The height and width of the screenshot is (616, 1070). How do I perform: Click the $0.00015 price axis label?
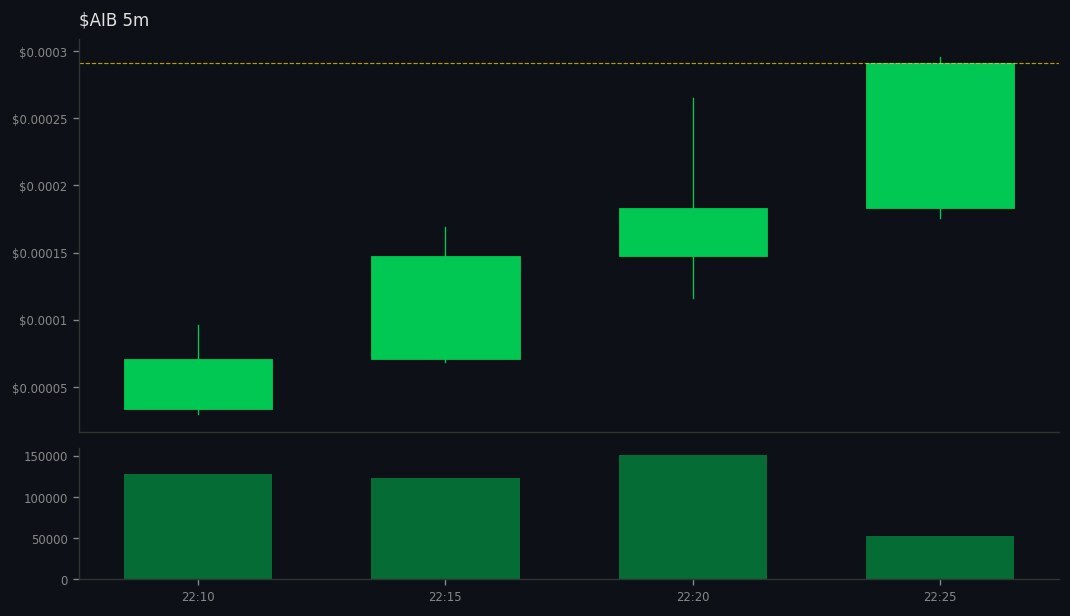click(40, 253)
